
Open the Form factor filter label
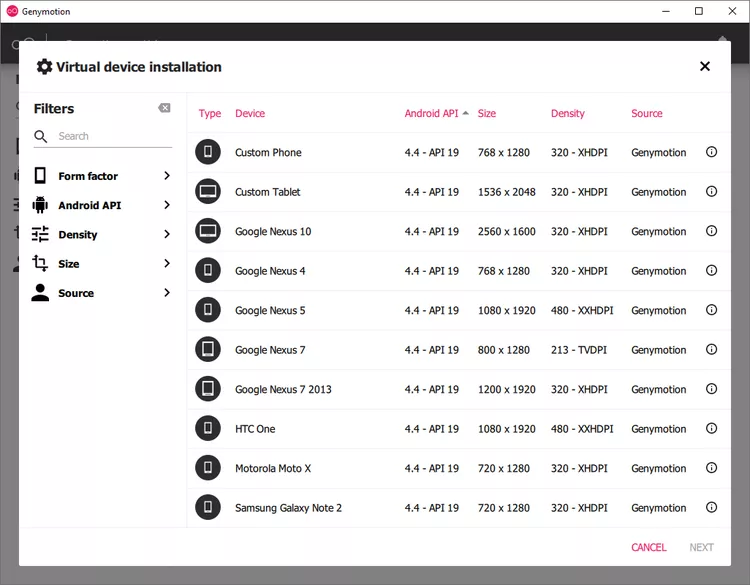coord(88,176)
